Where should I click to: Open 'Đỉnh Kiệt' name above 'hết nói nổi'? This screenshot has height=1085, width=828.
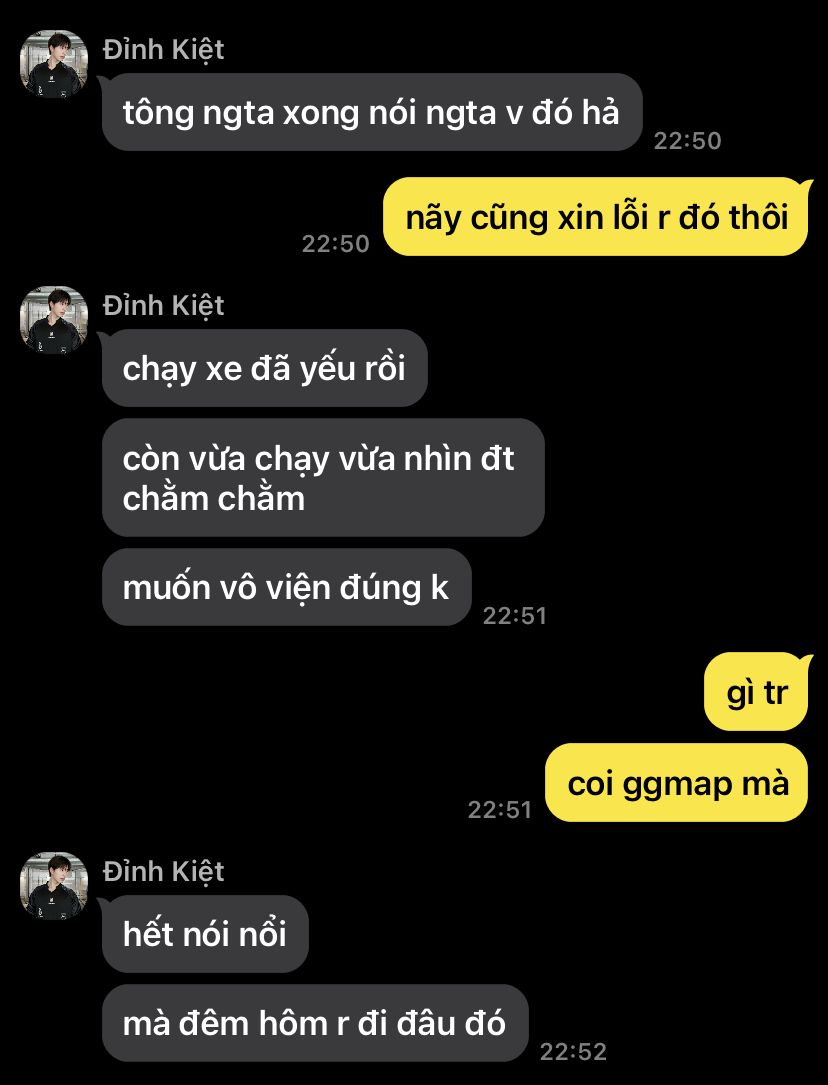click(163, 872)
